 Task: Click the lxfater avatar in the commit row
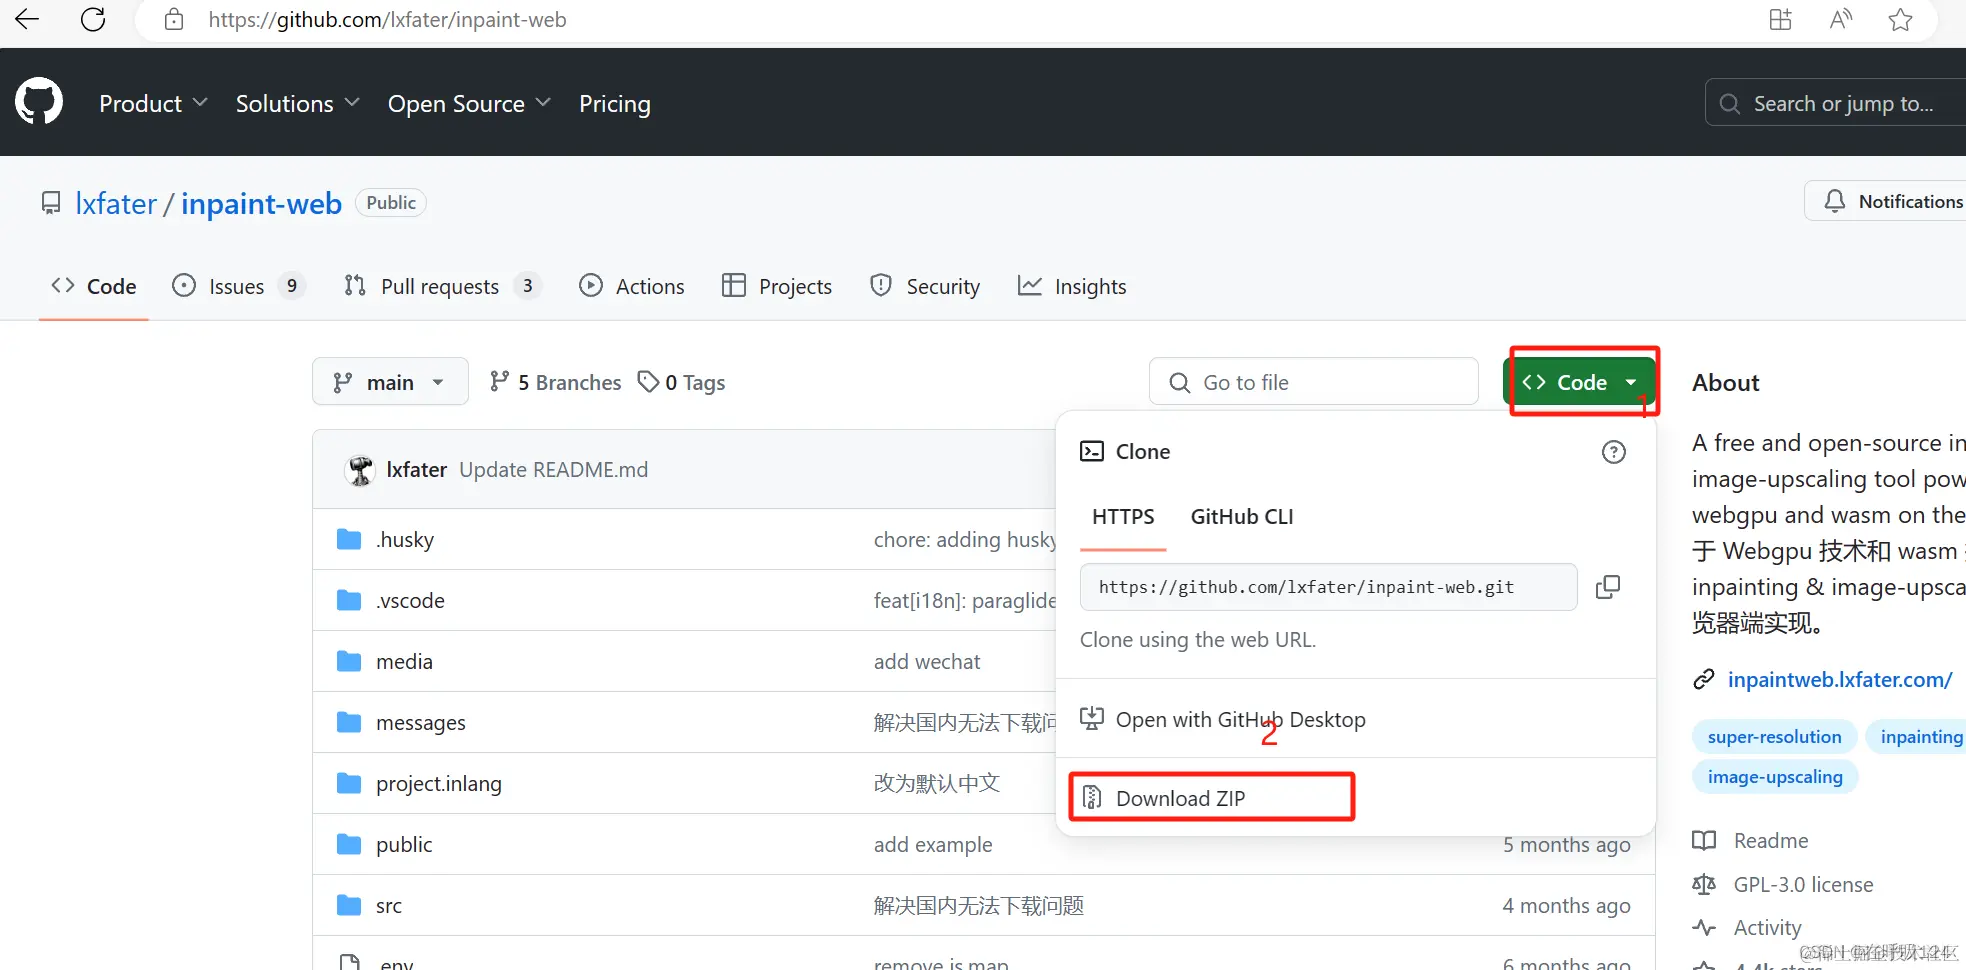point(360,470)
